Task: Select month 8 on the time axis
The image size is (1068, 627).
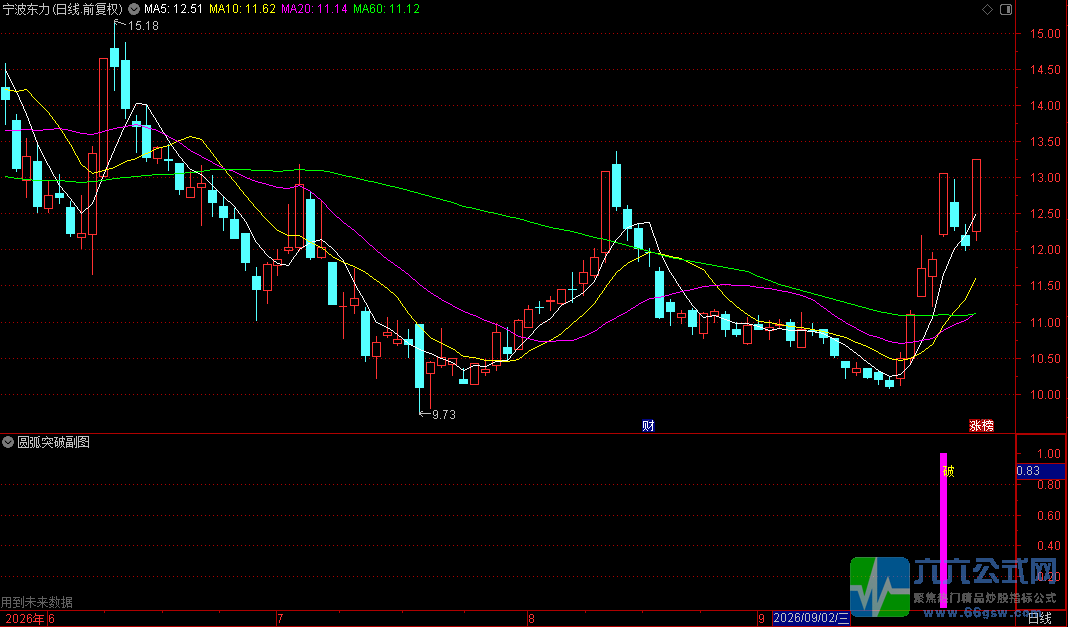Action: coord(532,619)
